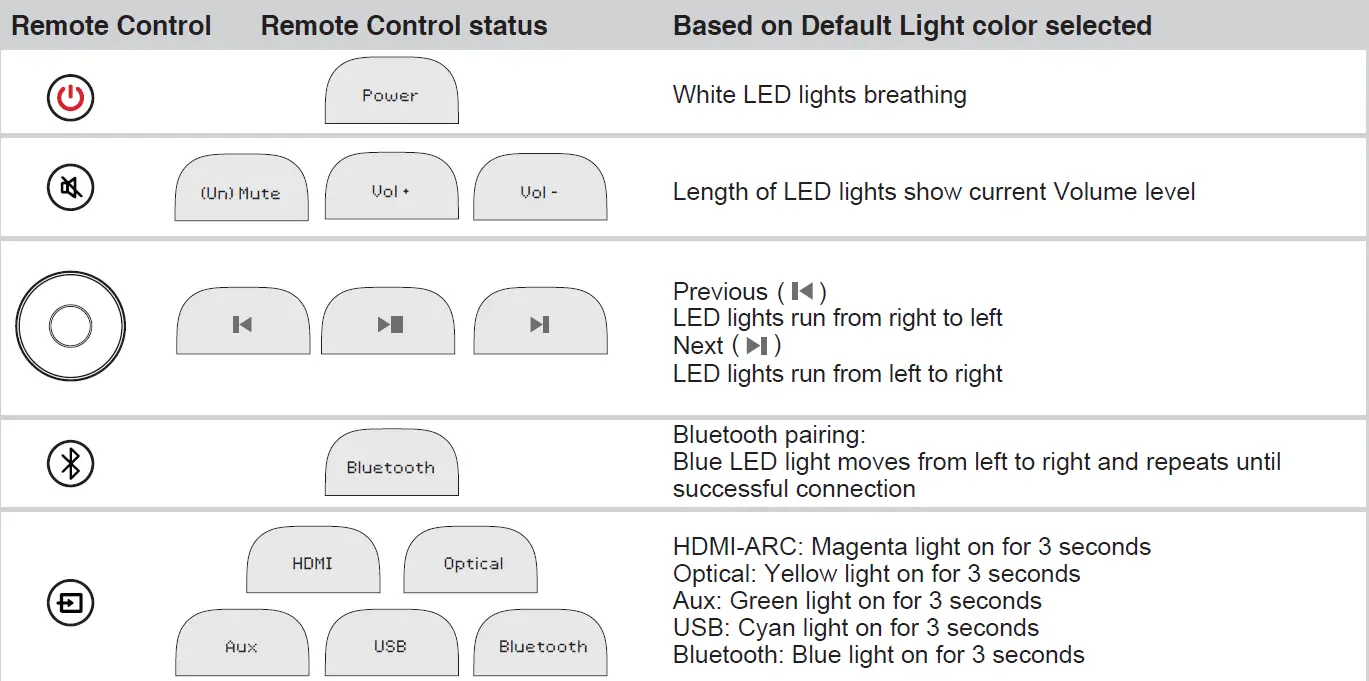Screen dimensions: 1369x681
Task: Click the red power icon
Action: point(70,98)
